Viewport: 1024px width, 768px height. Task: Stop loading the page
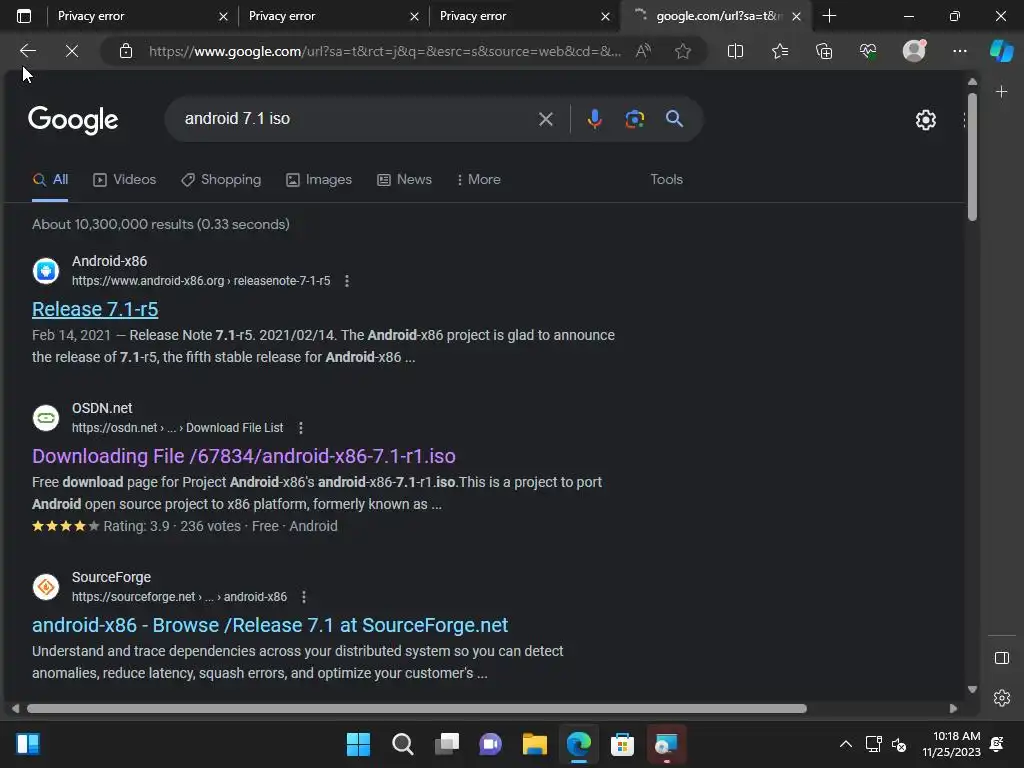click(72, 51)
